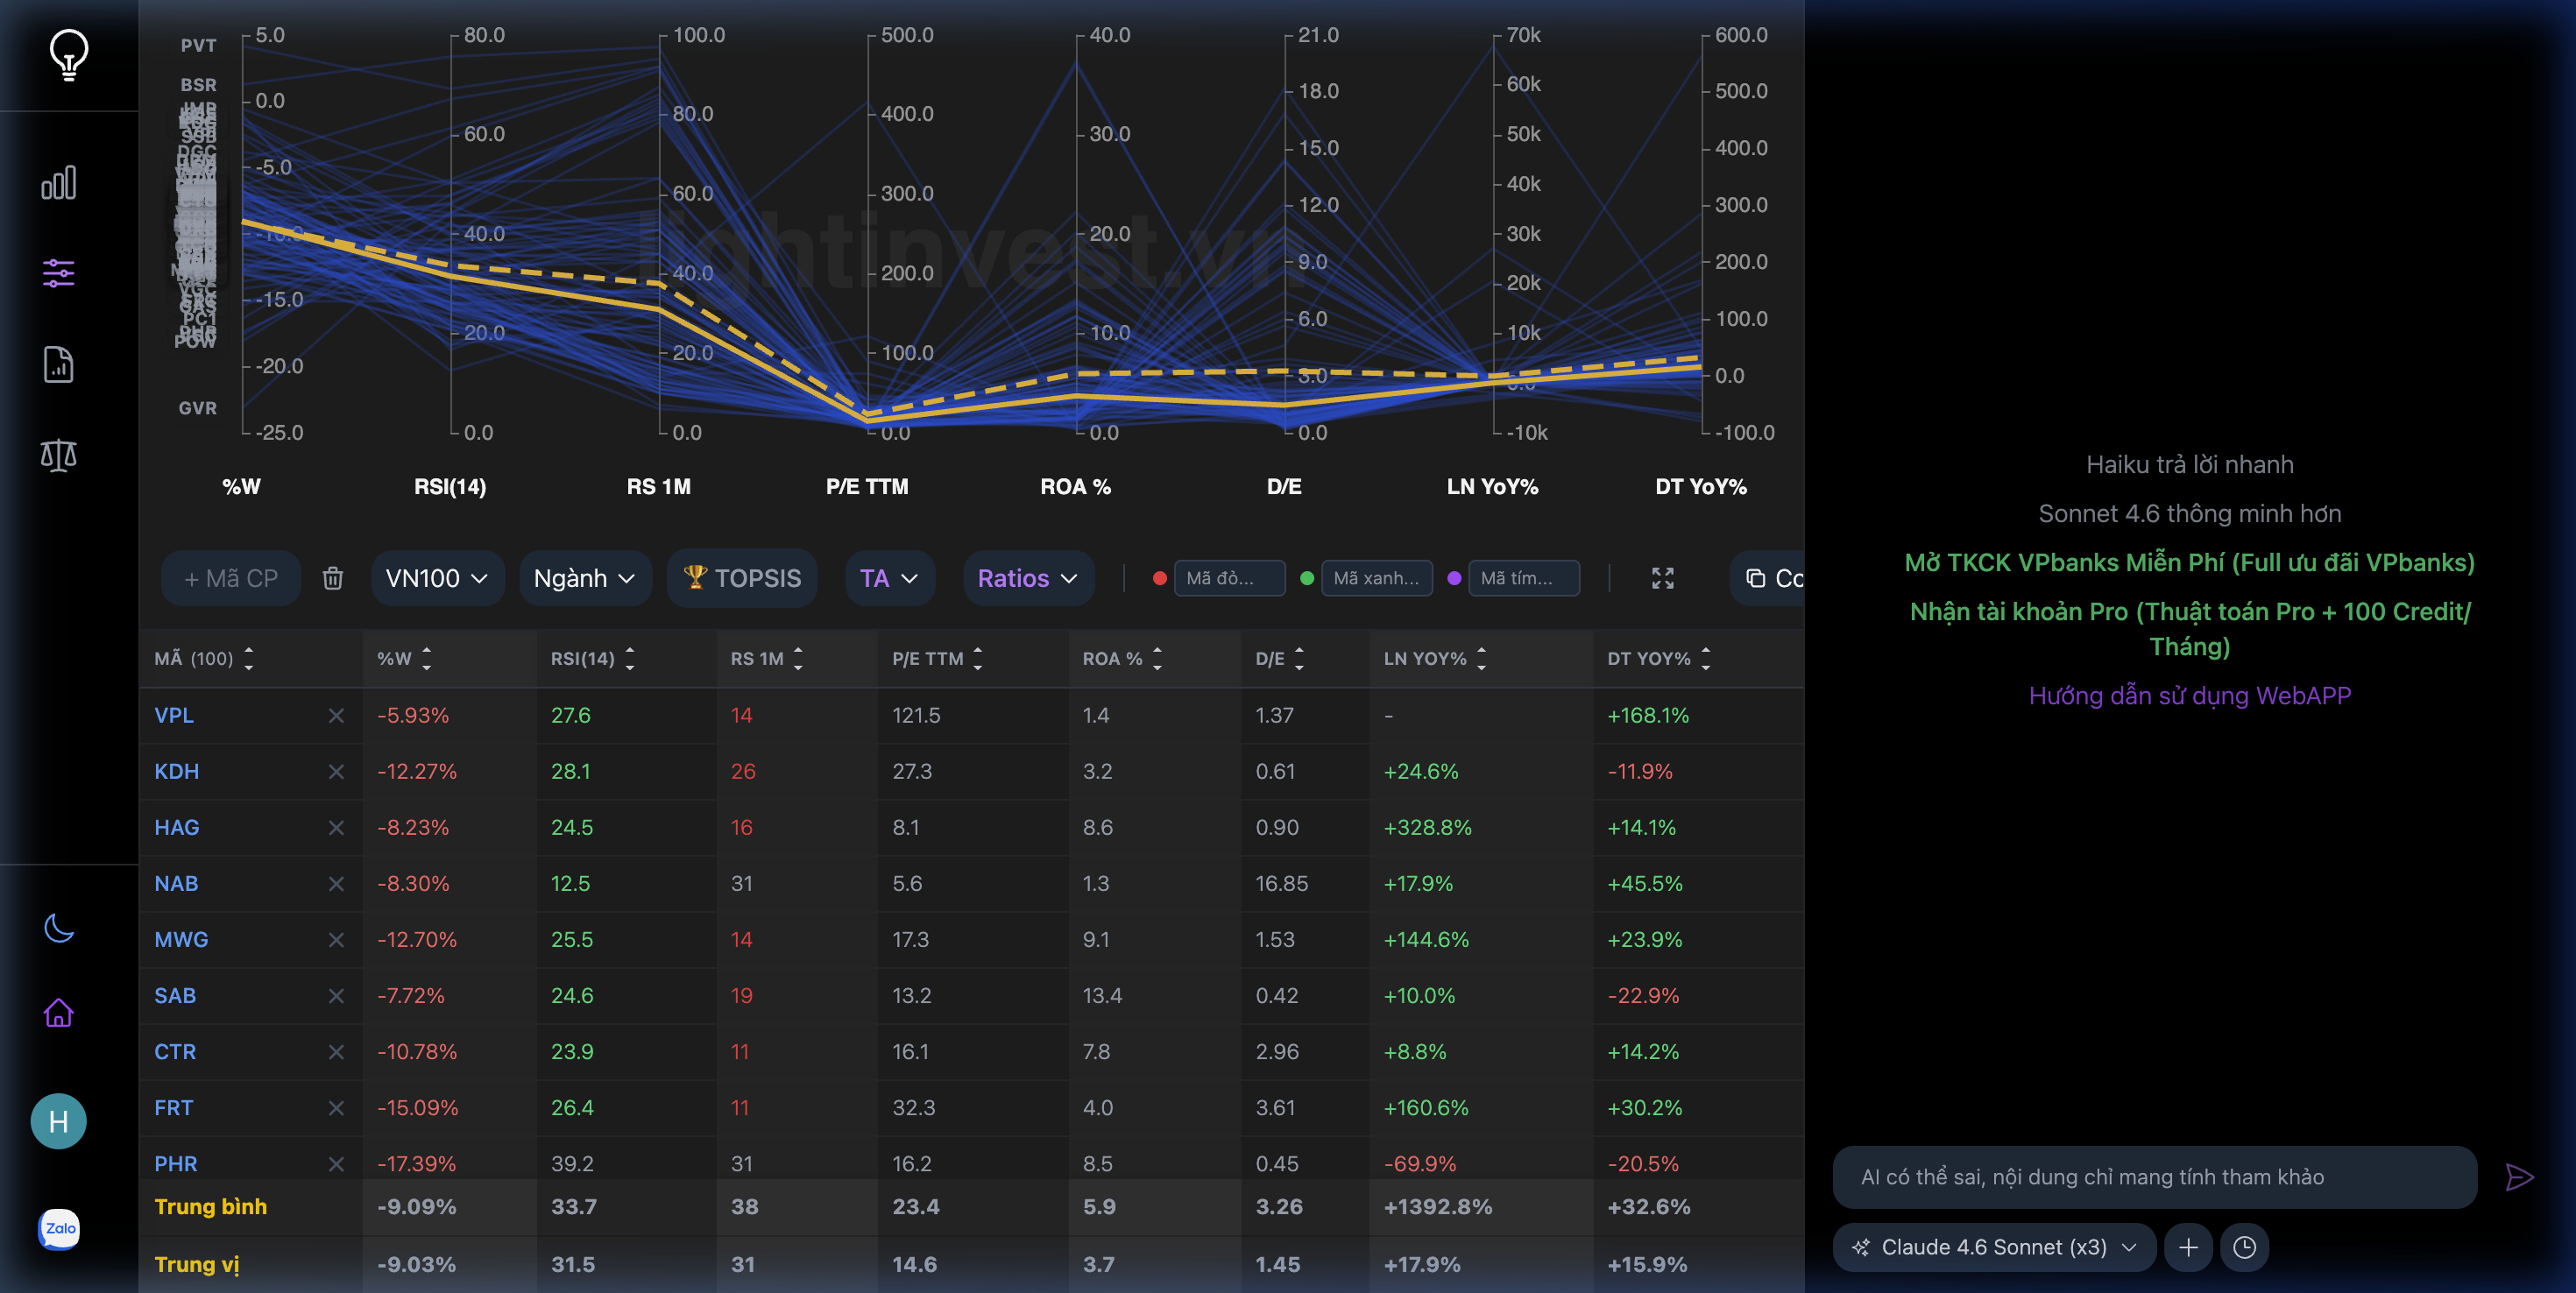Screen dimensions: 2576x1293
Task: Open Hướng dẫn sử dụng WebAPP link
Action: pyautogui.click(x=2189, y=696)
